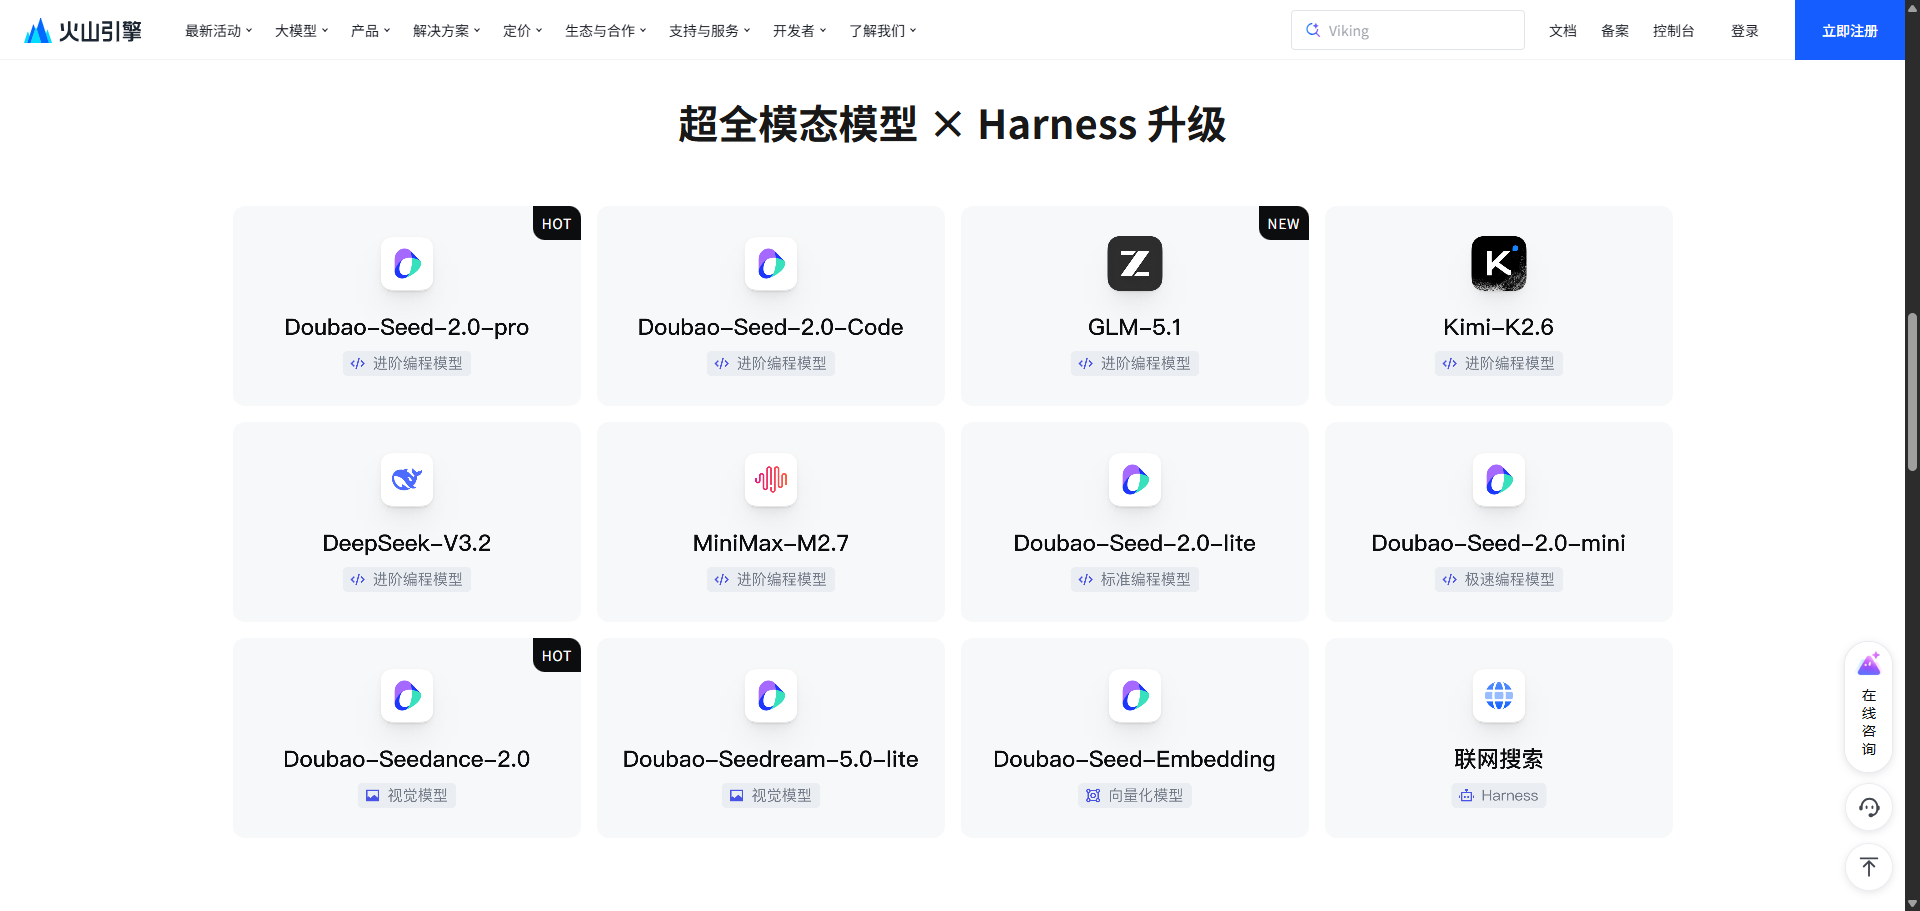The height and width of the screenshot is (911, 1920).
Task: Click the back-to-top arrow icon
Action: pos(1869,867)
